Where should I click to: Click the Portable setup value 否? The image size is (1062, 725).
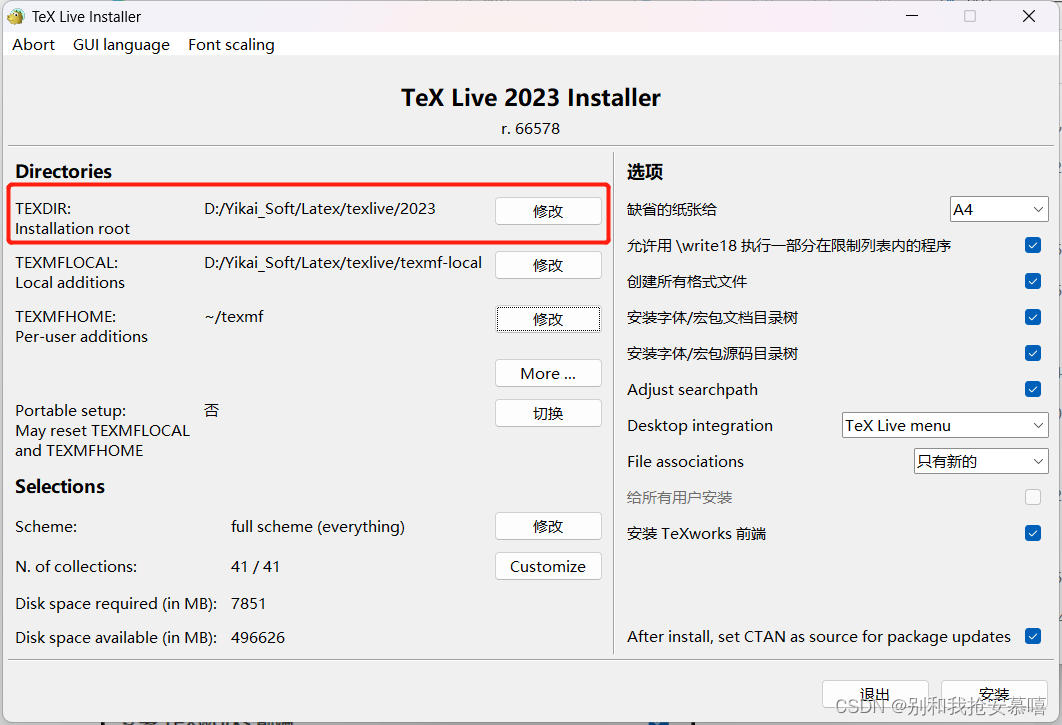click(211, 411)
